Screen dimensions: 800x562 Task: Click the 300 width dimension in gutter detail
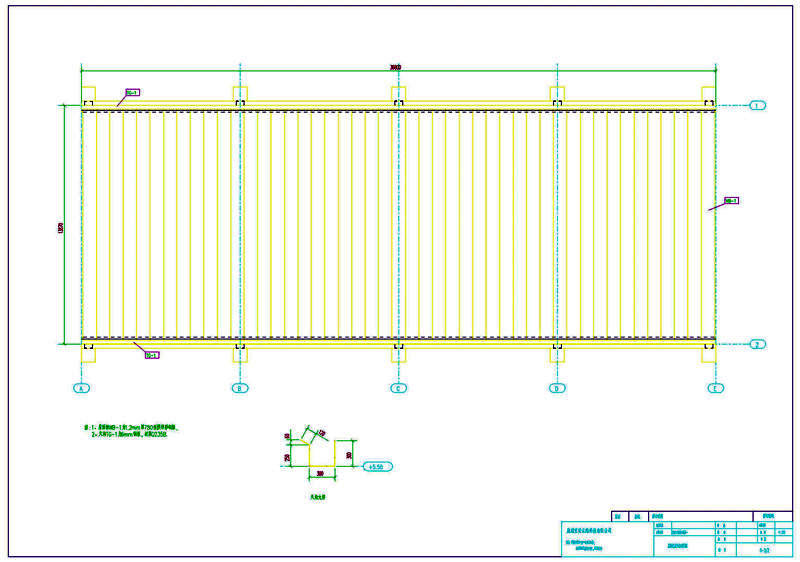tap(322, 474)
